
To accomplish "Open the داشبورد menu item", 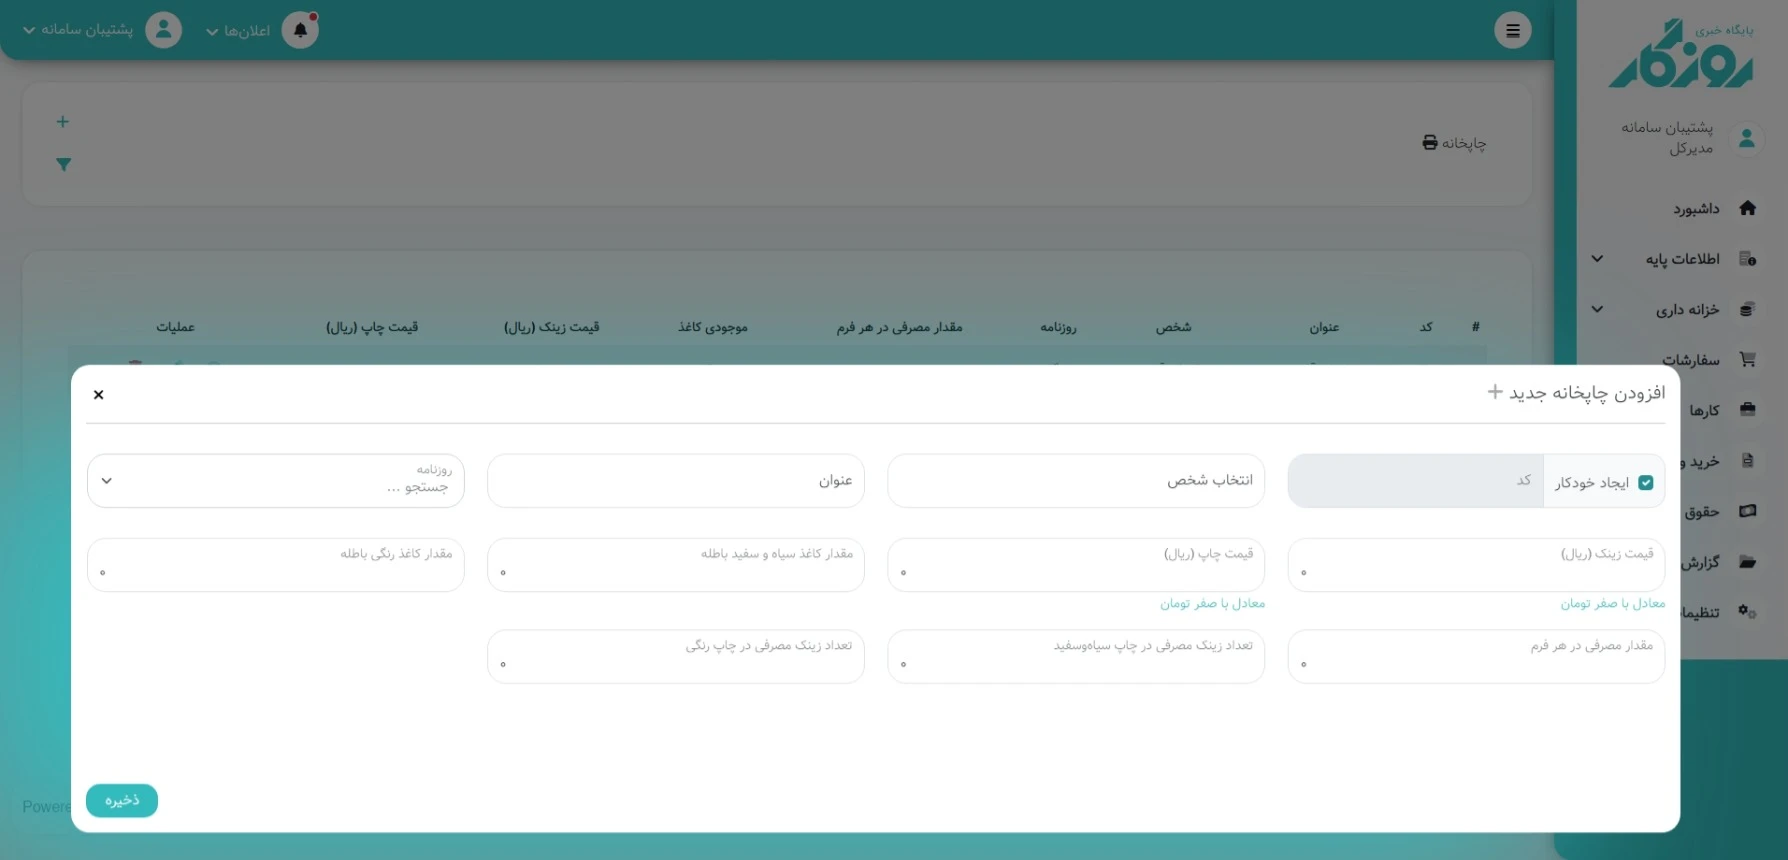I will [1696, 208].
